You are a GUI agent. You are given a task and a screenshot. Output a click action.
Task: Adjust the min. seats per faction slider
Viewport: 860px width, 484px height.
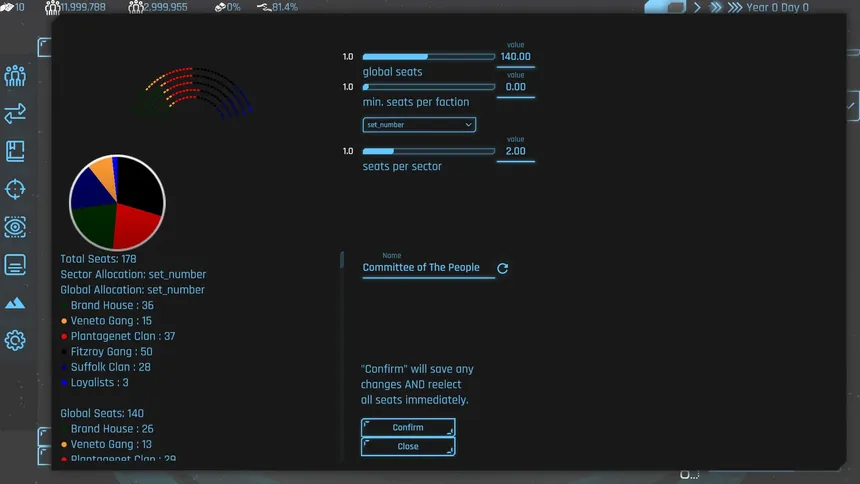[x=428, y=87]
